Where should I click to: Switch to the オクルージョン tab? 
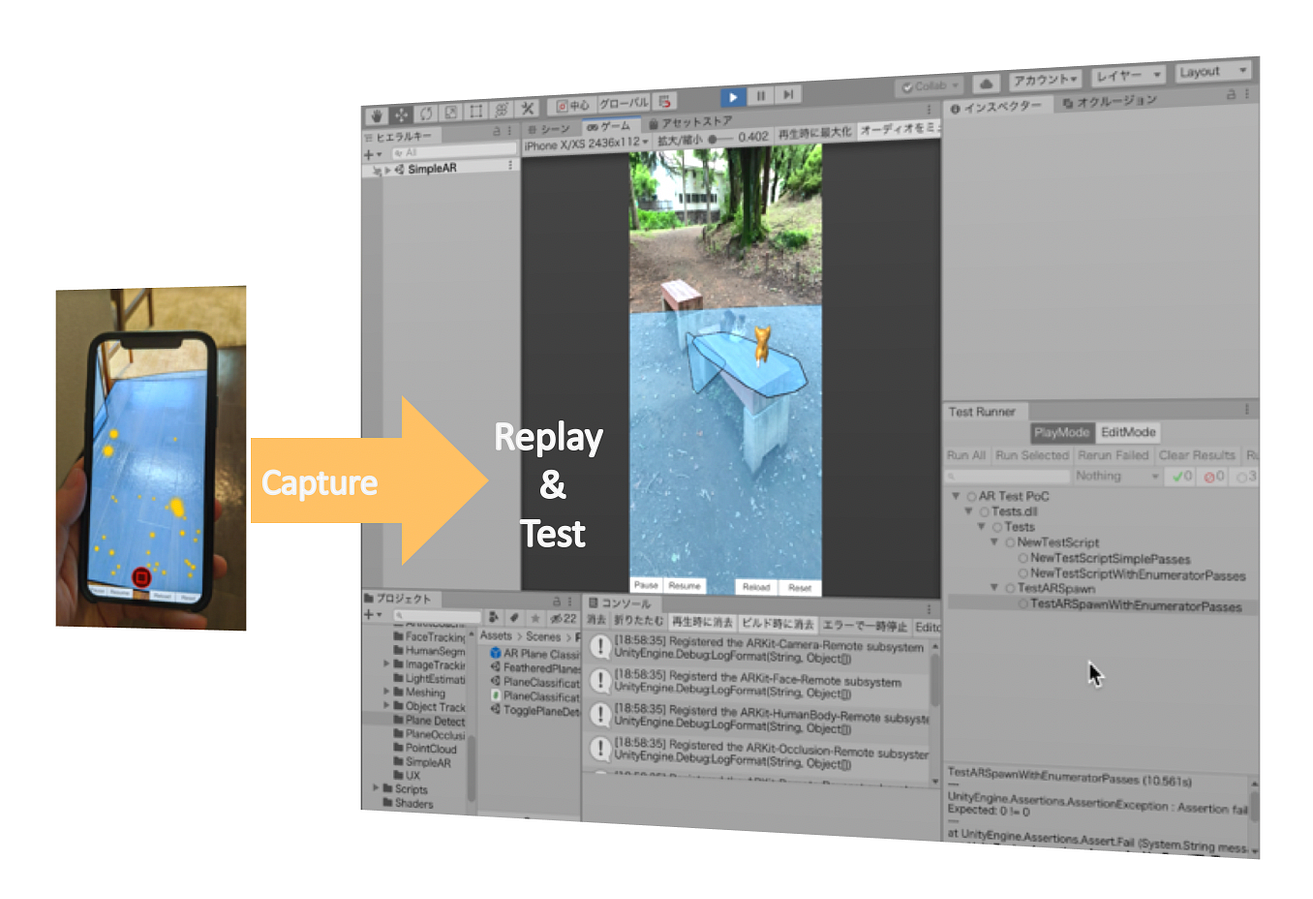1110,101
